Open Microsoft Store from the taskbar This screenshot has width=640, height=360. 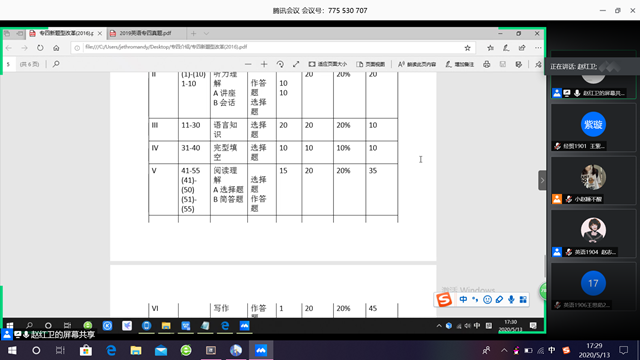pyautogui.click(x=86, y=350)
